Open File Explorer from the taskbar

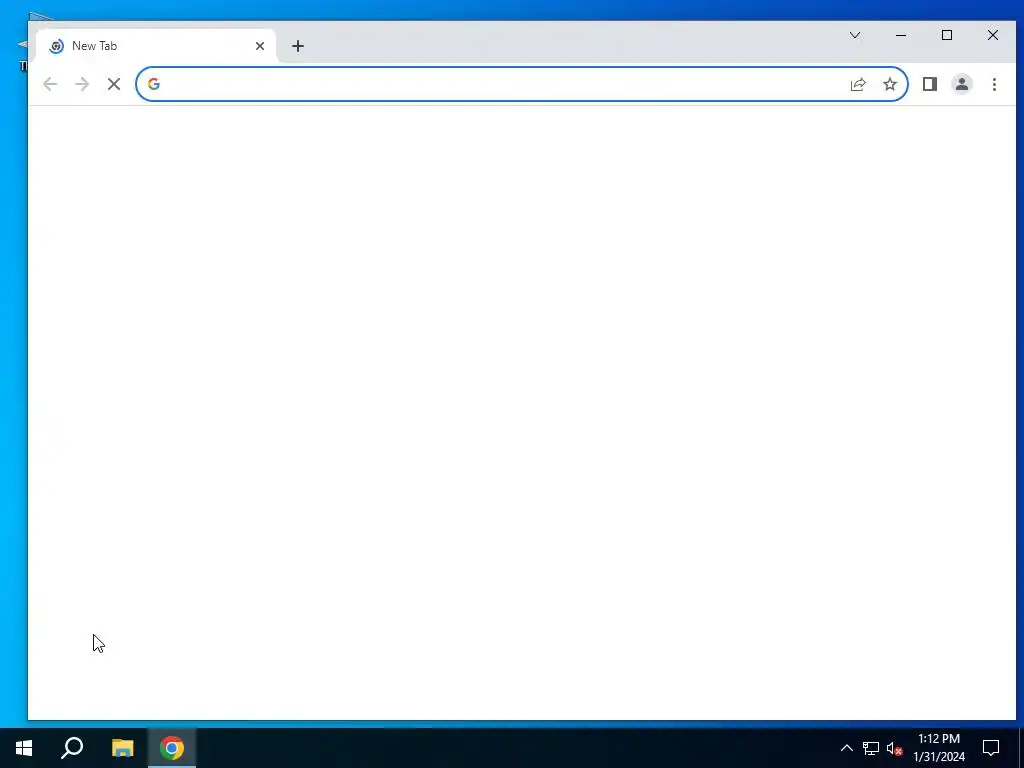click(x=122, y=748)
